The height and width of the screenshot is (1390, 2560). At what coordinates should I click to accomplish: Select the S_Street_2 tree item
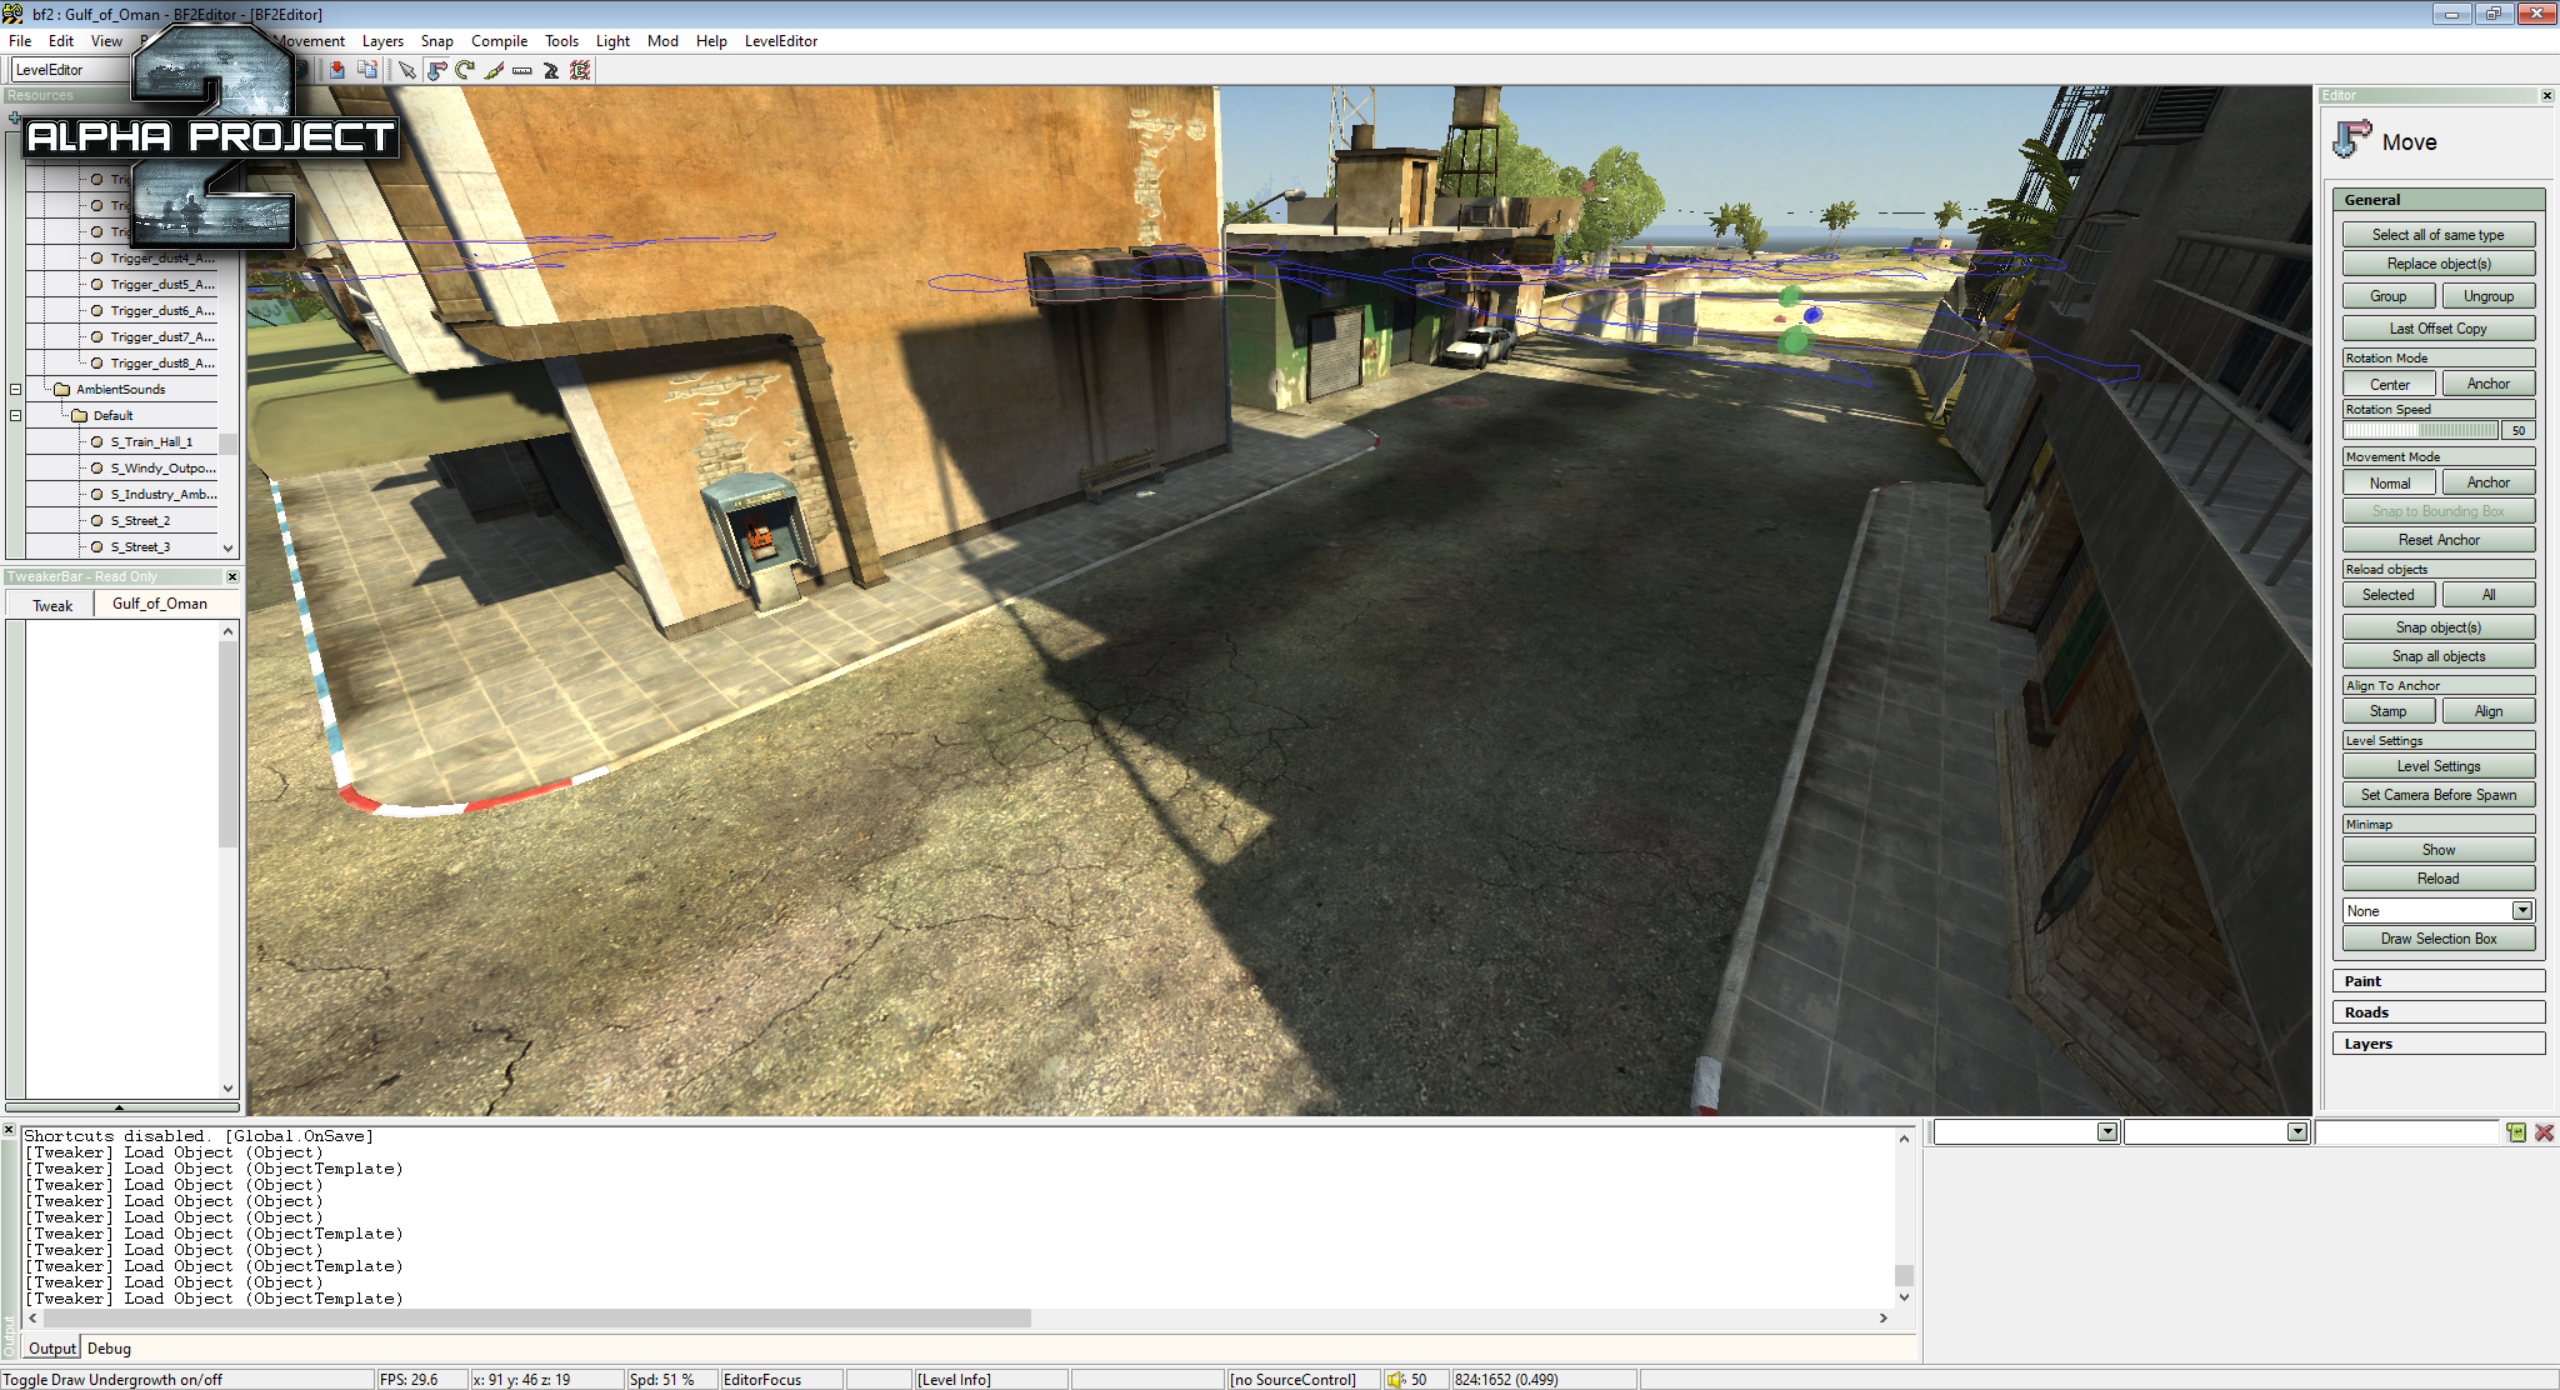tap(140, 521)
